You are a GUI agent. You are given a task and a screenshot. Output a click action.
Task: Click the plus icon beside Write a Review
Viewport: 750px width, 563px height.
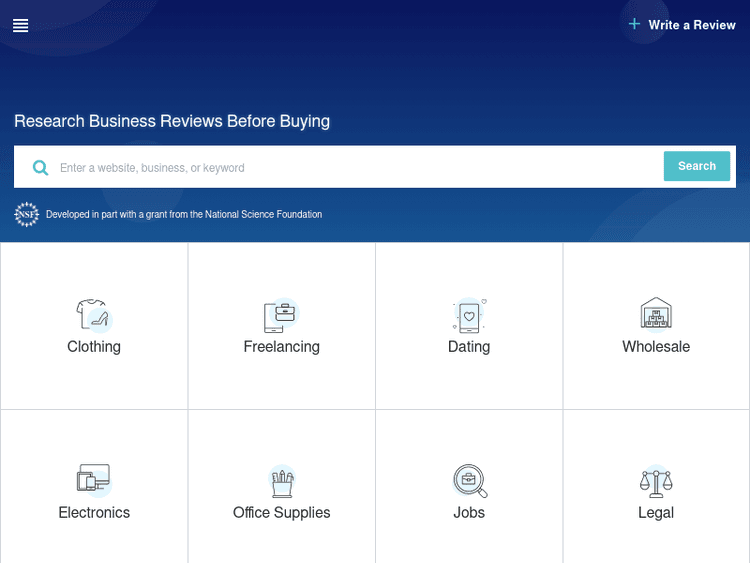[634, 24]
